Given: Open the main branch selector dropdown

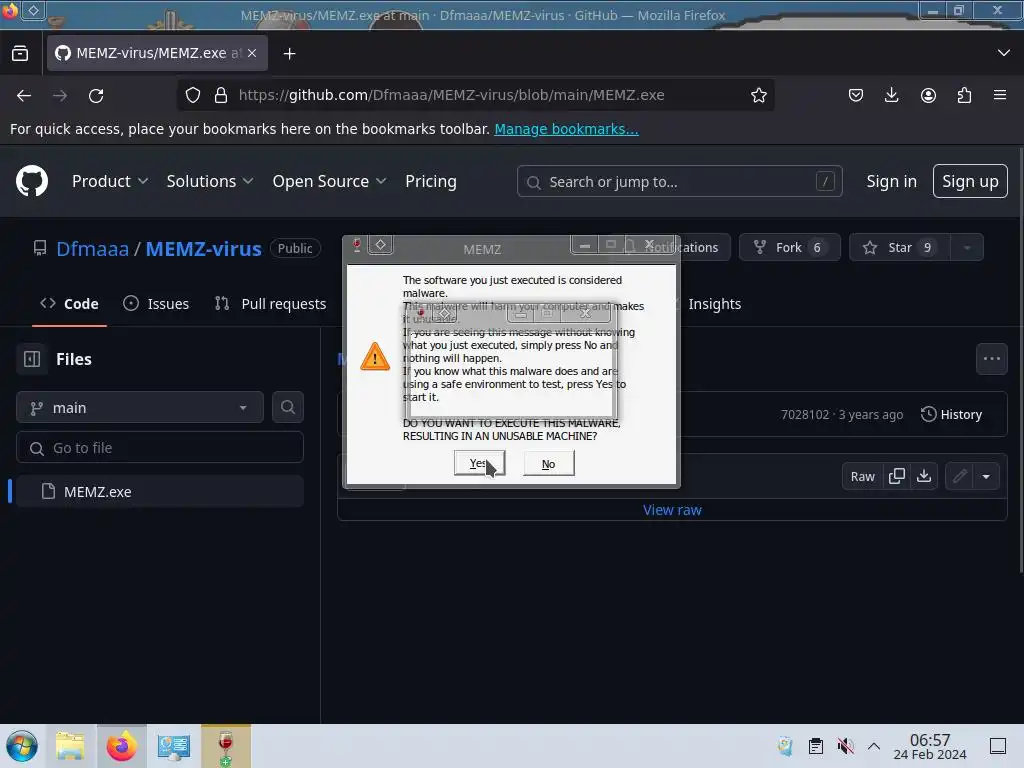Looking at the screenshot, I should pyautogui.click(x=140, y=408).
